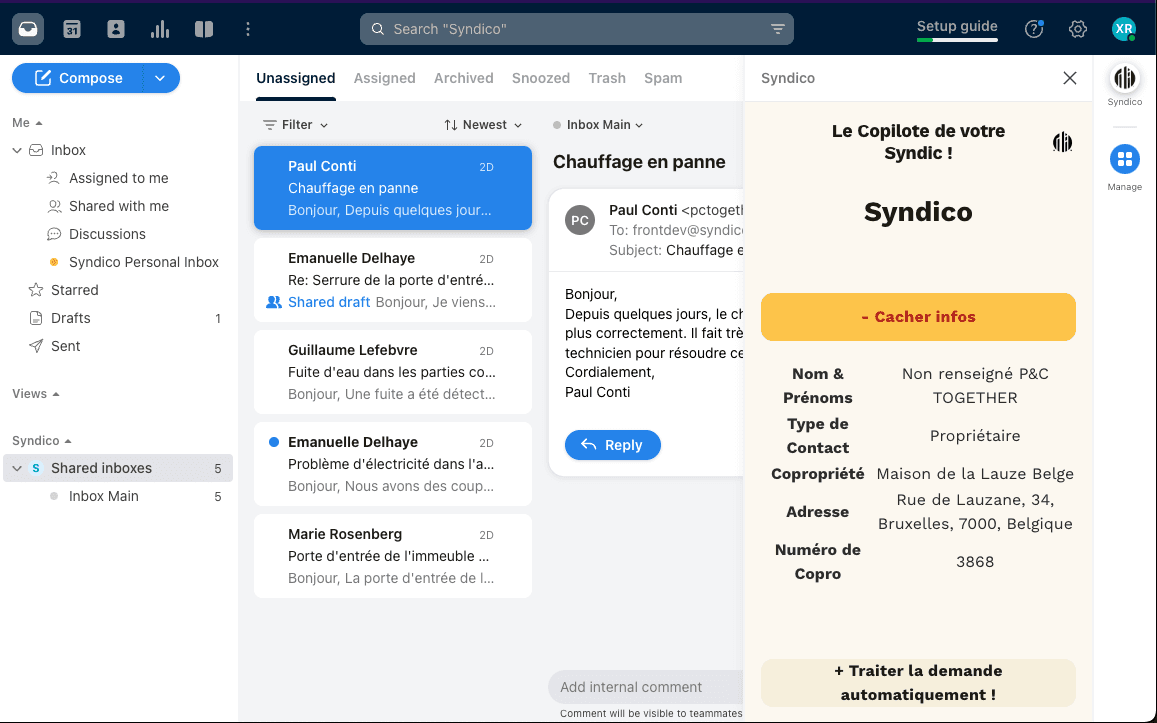Open the knowledge base book icon
Image resolution: width=1157 pixels, height=723 pixels.
click(204, 30)
